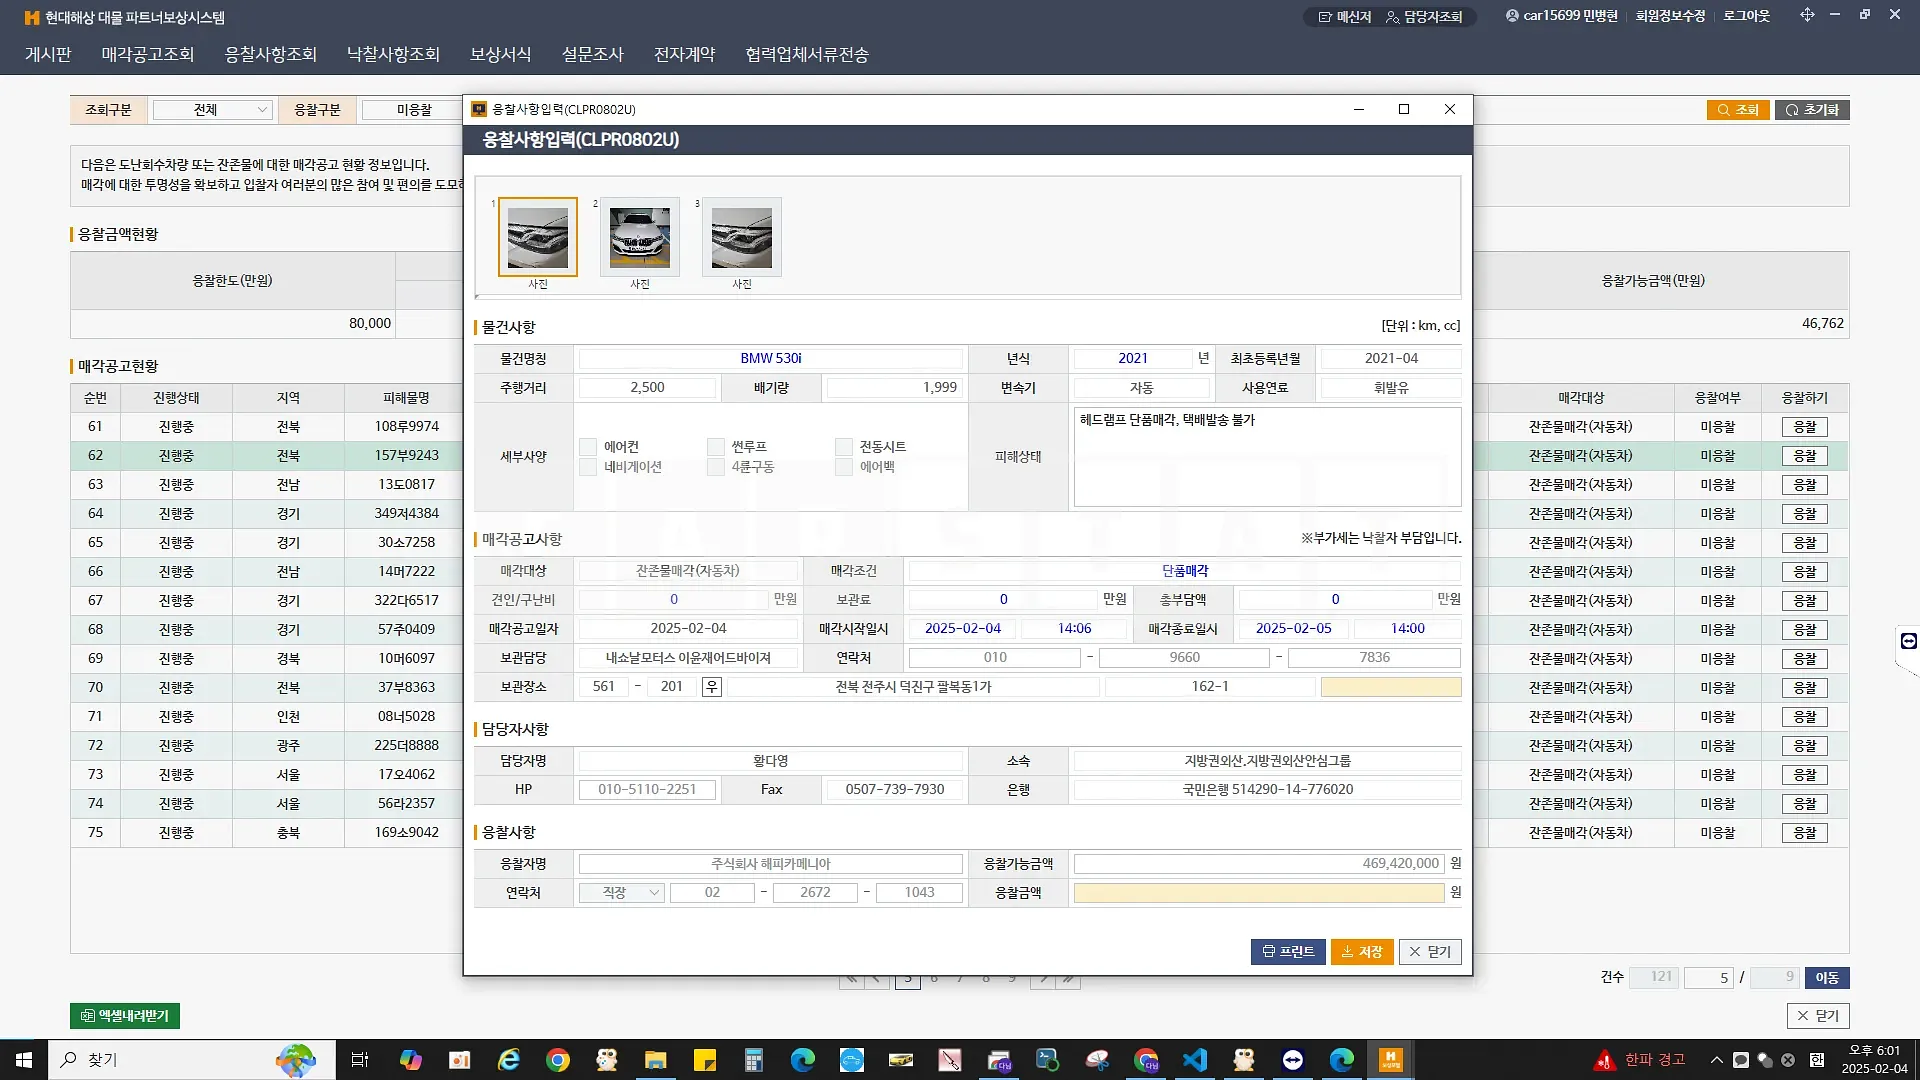Click the 조회 search button
Viewport: 1920px width, 1080px height.
point(1738,110)
